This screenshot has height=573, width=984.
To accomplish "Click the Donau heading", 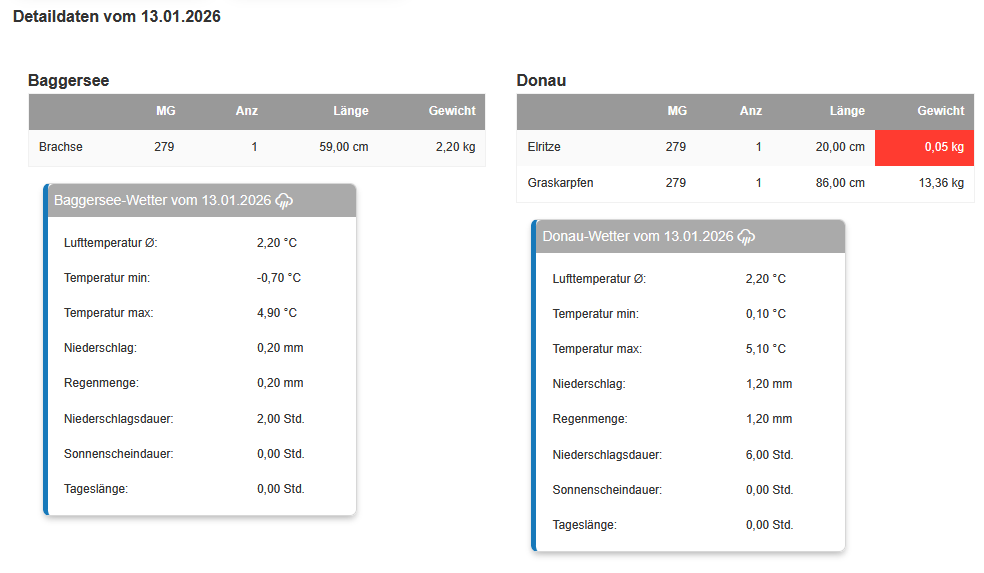I will pos(541,80).
